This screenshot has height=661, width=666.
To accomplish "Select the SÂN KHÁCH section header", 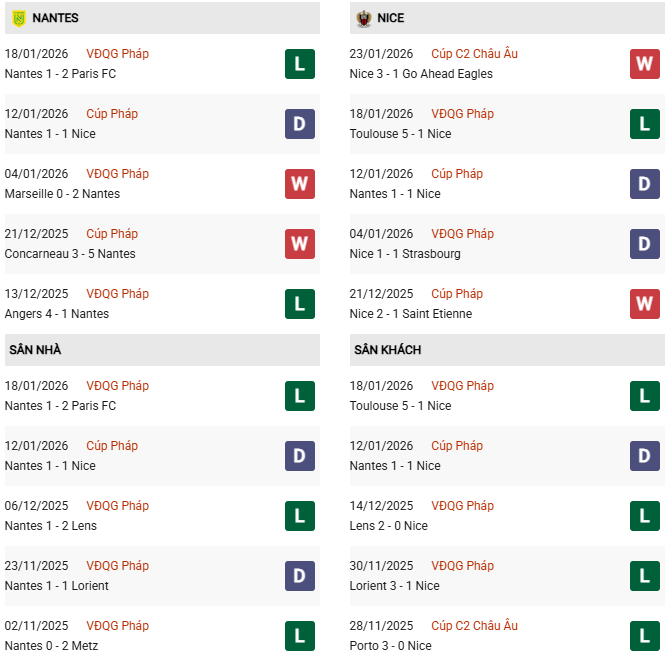I will pyautogui.click(x=387, y=350).
